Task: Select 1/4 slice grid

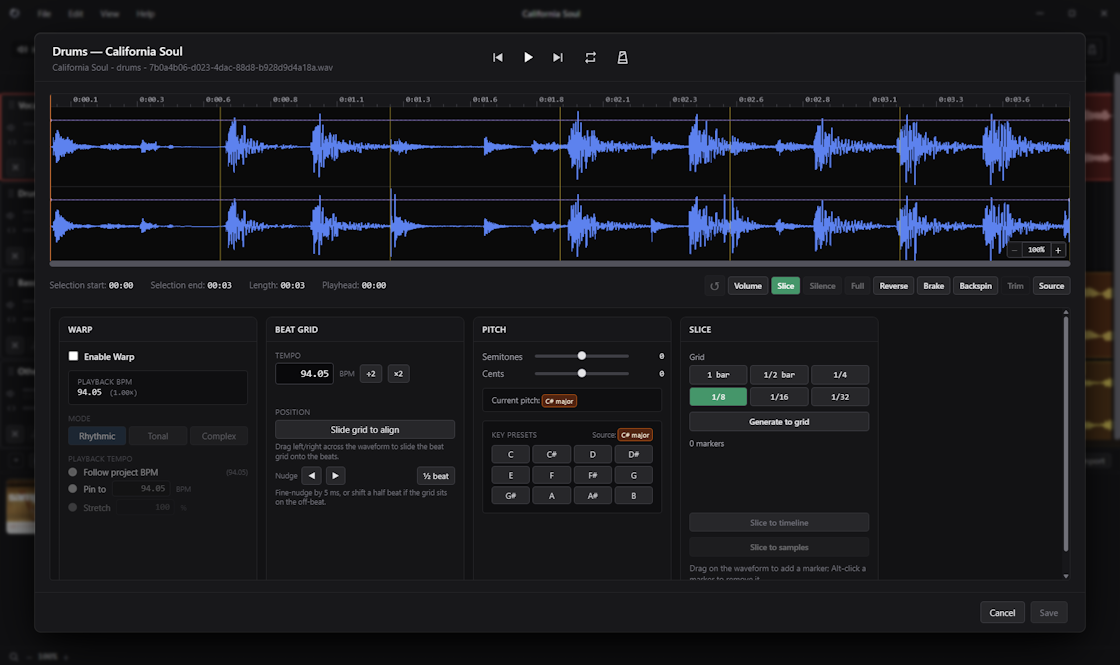Action: (x=840, y=375)
